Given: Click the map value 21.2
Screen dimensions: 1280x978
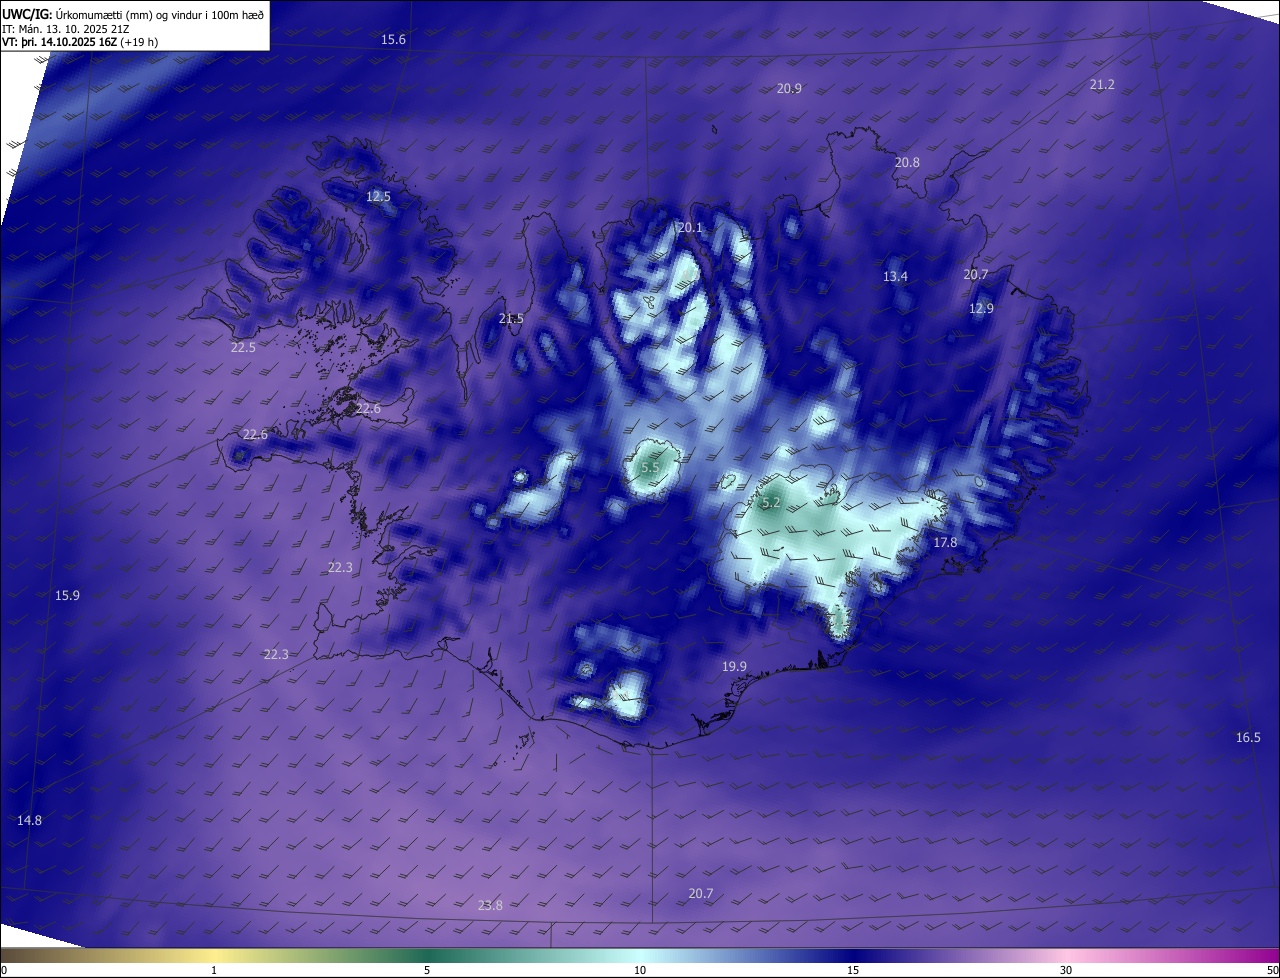Looking at the screenshot, I should [x=1102, y=85].
